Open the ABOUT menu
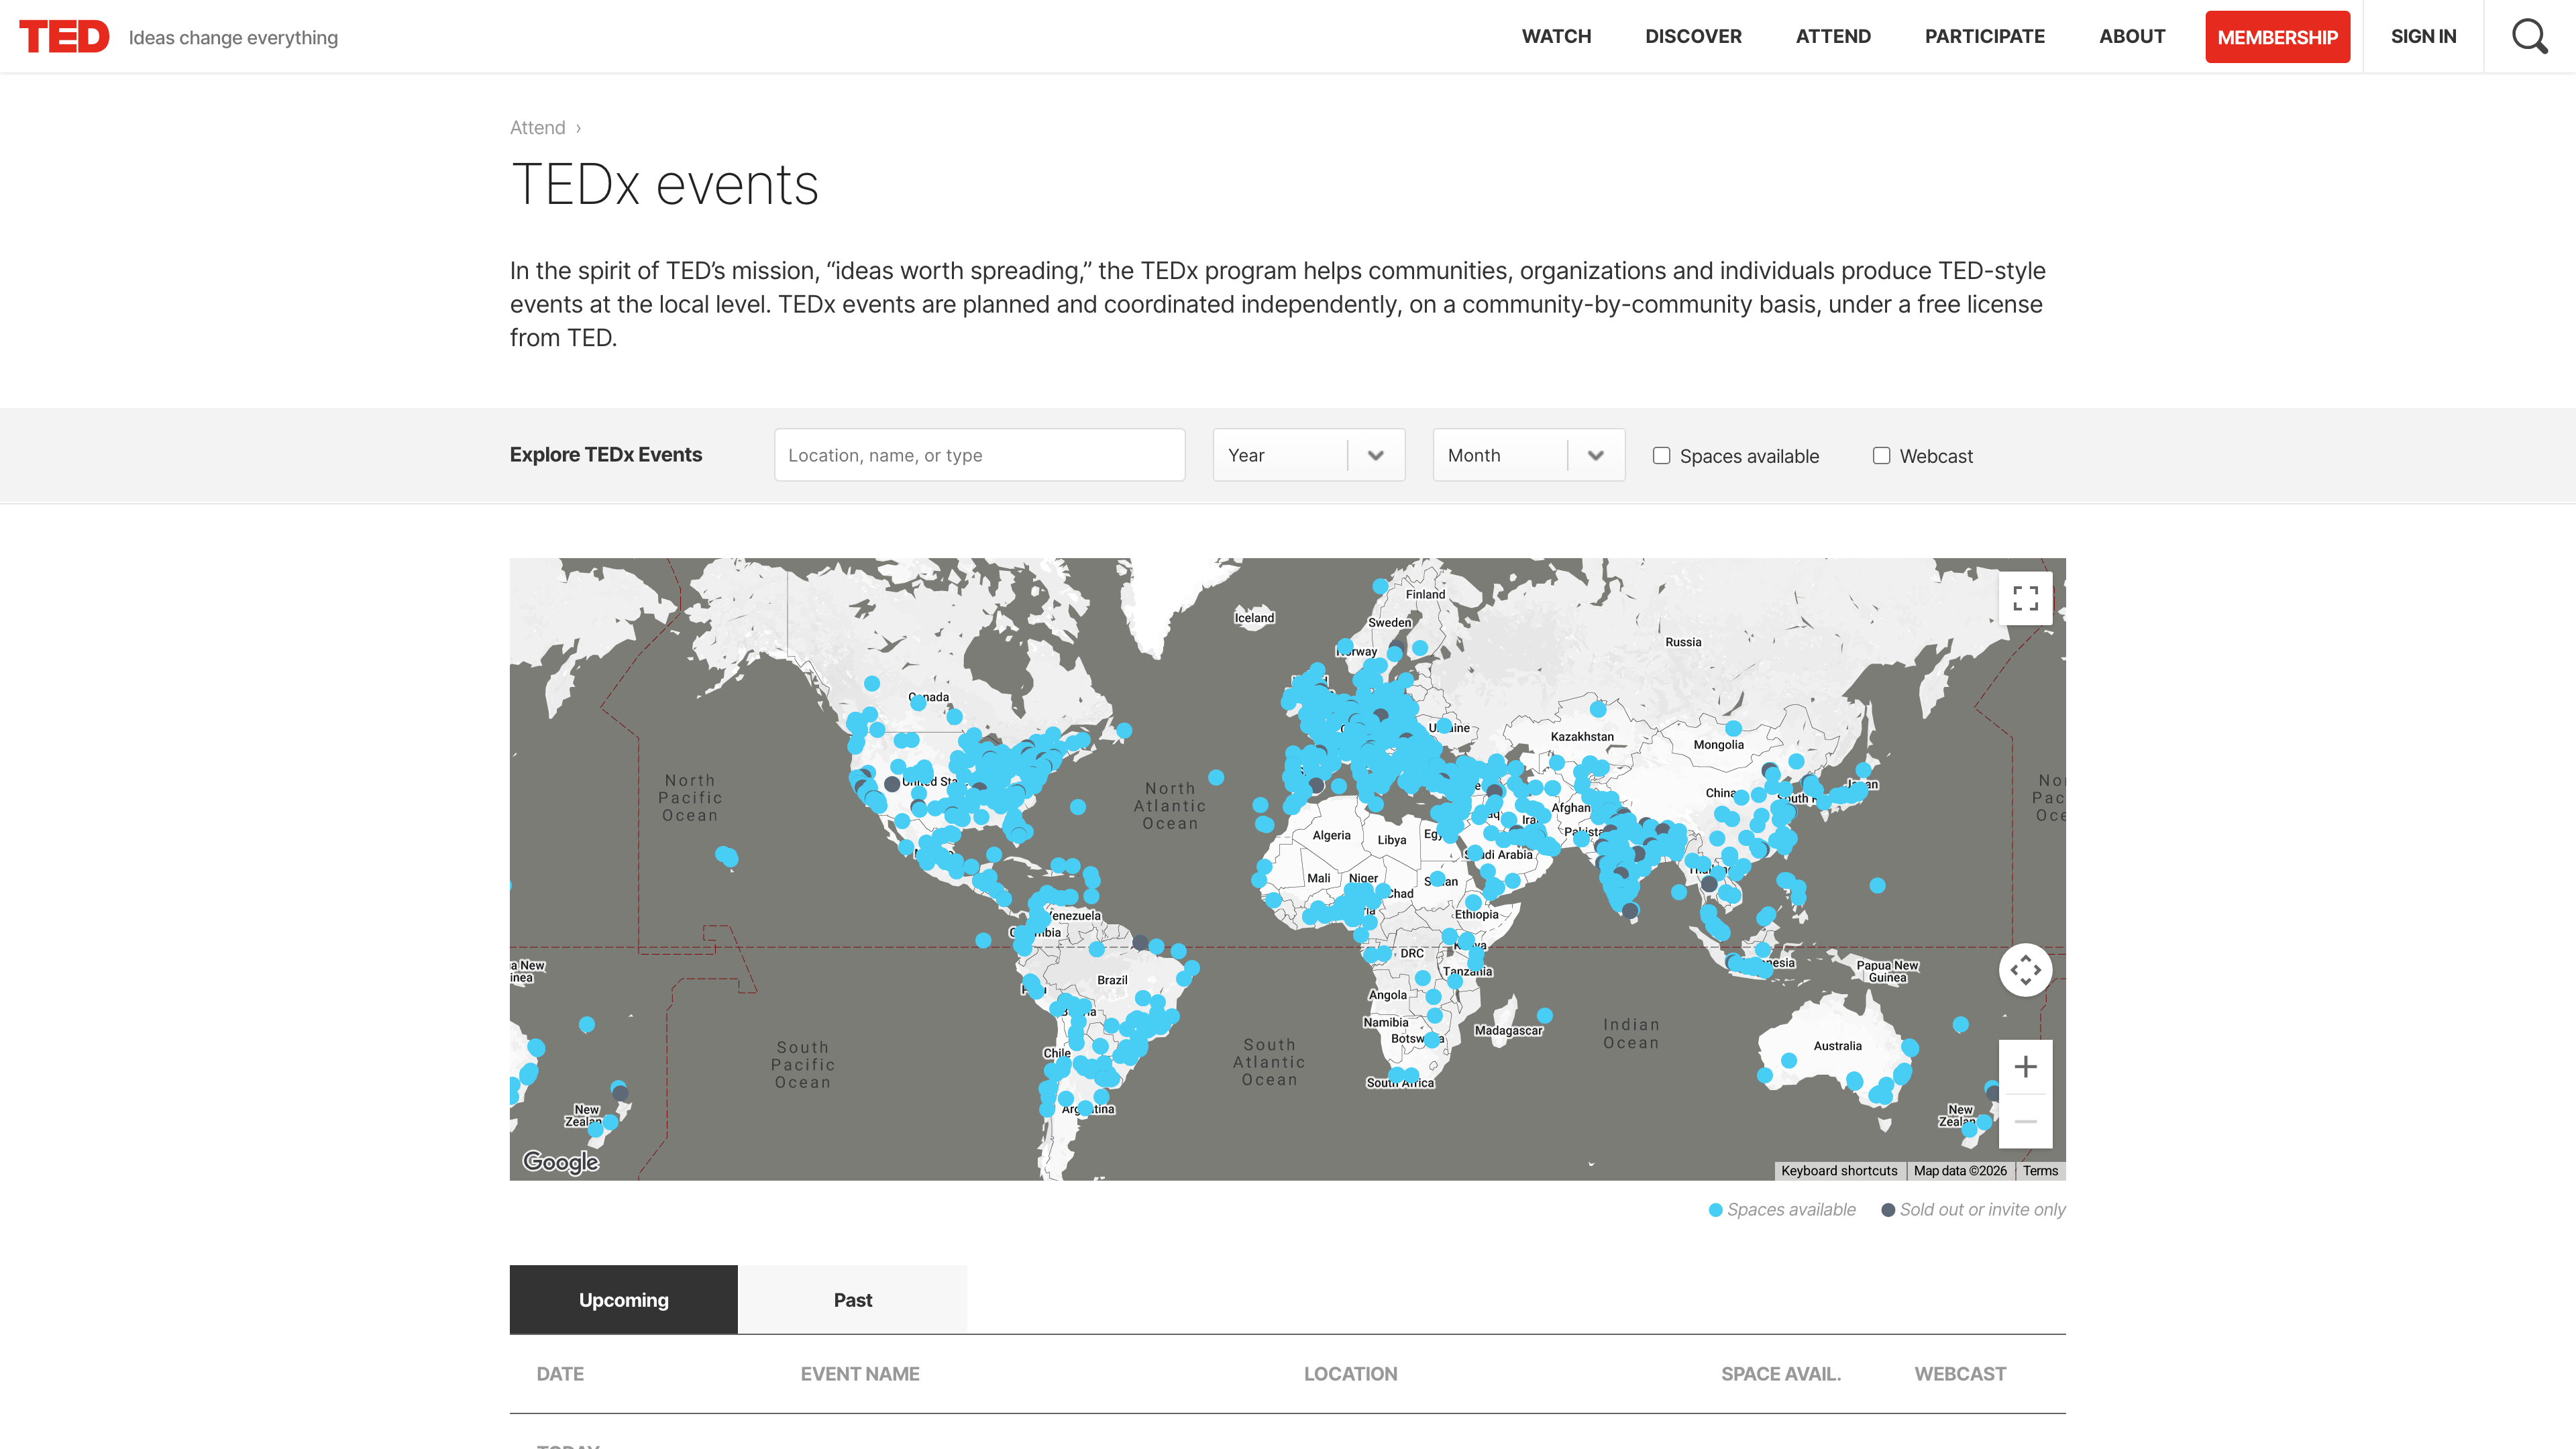2576x1449 pixels. [x=2132, y=36]
